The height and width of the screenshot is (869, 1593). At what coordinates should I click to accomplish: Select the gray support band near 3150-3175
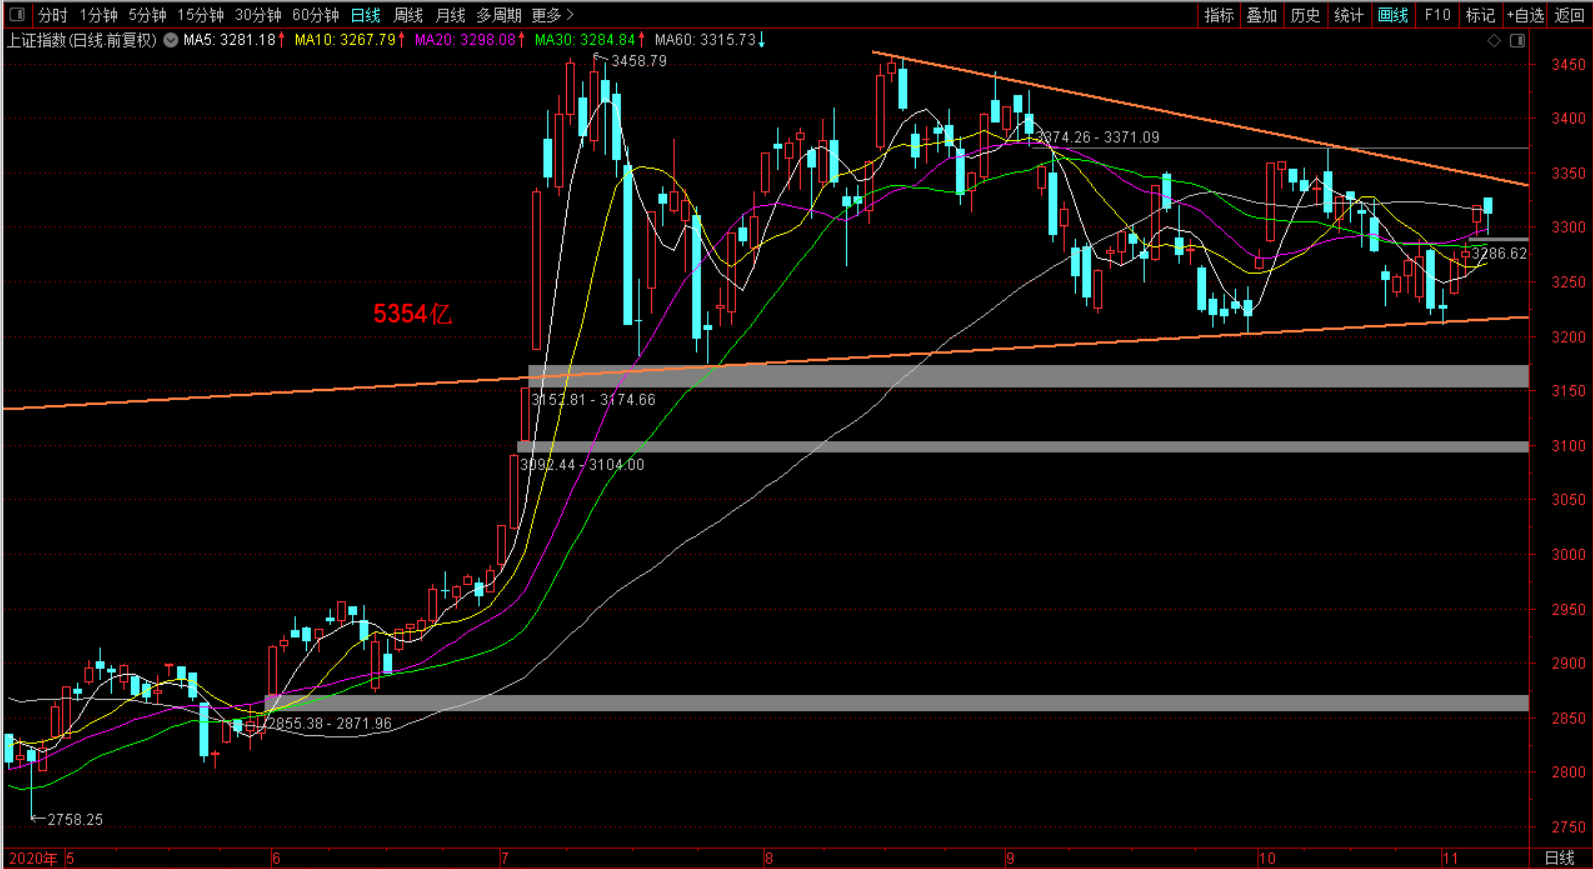click(x=1028, y=376)
